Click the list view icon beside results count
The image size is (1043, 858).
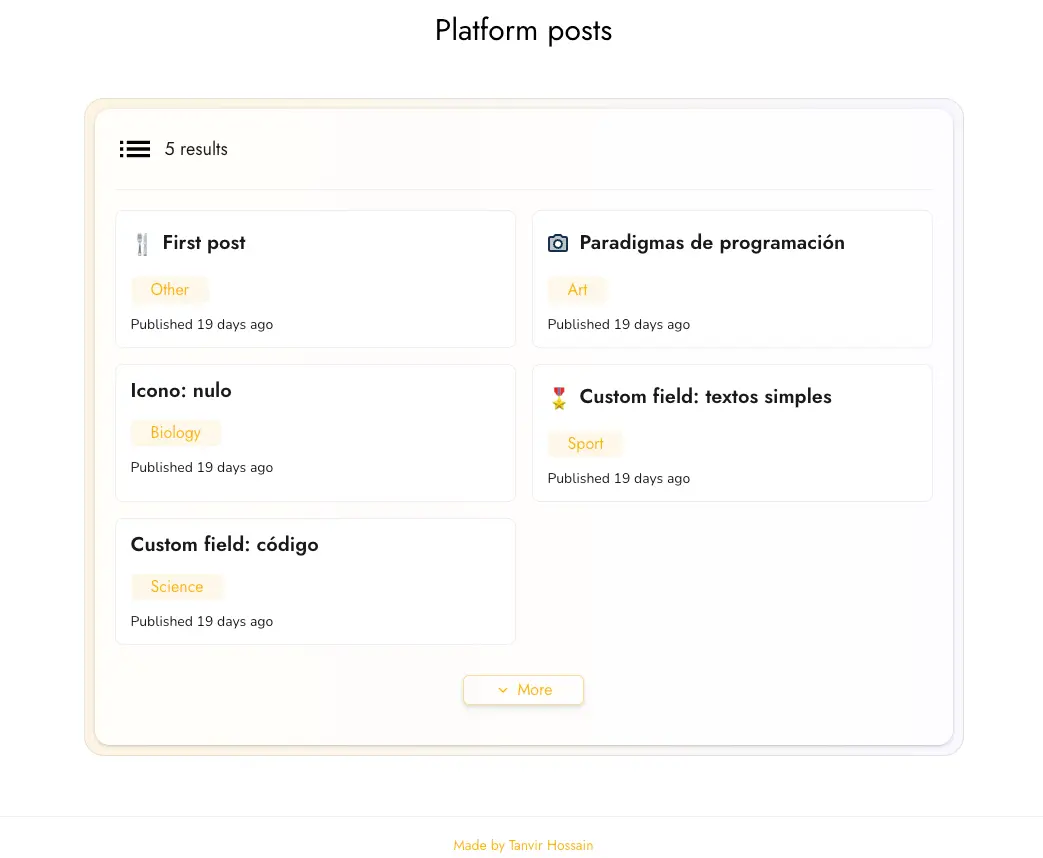(135, 149)
